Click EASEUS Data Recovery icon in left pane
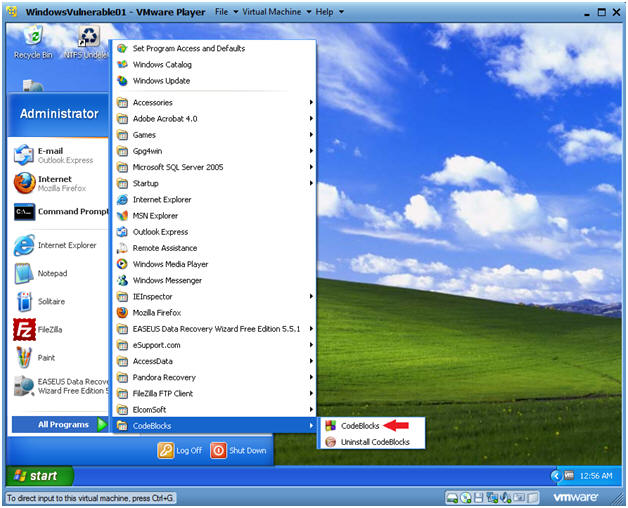The image size is (628, 508). click(x=24, y=386)
